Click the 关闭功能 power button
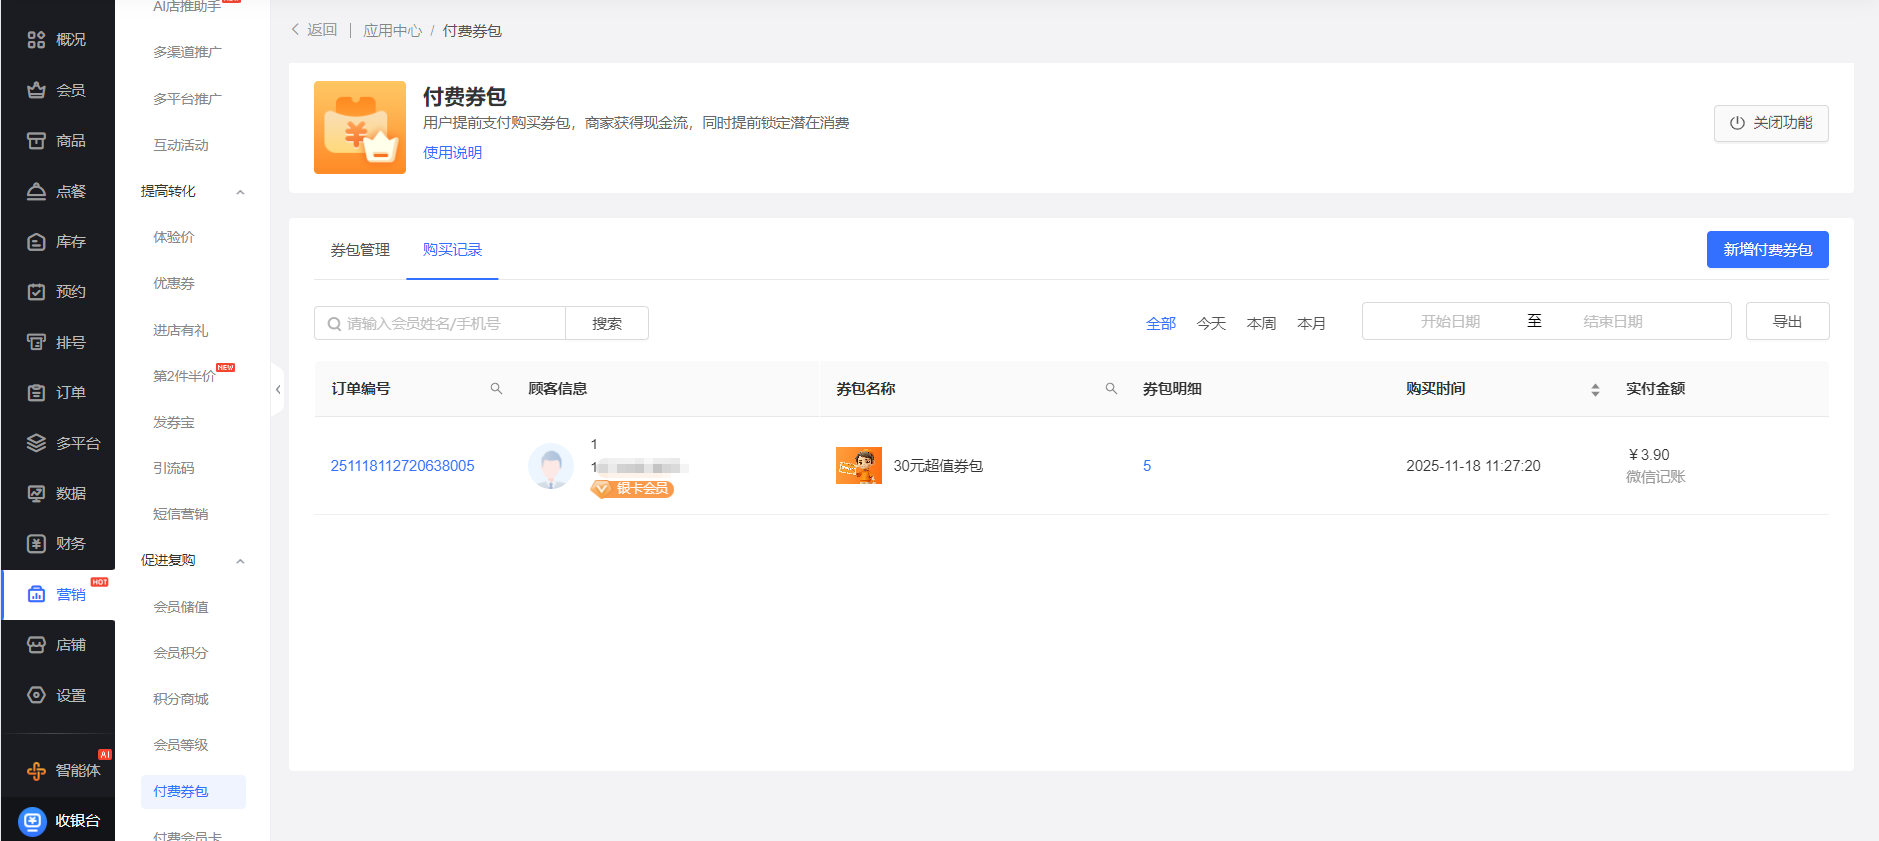 [1770, 123]
